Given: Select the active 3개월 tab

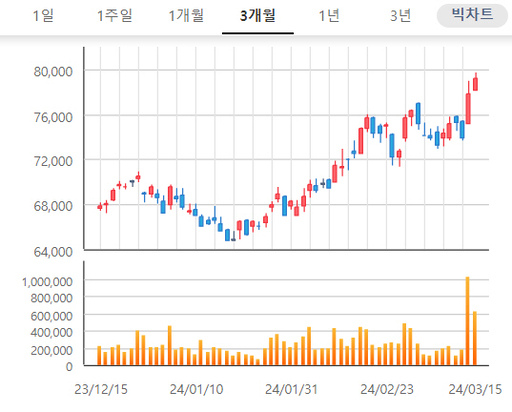Looking at the screenshot, I should click(258, 16).
